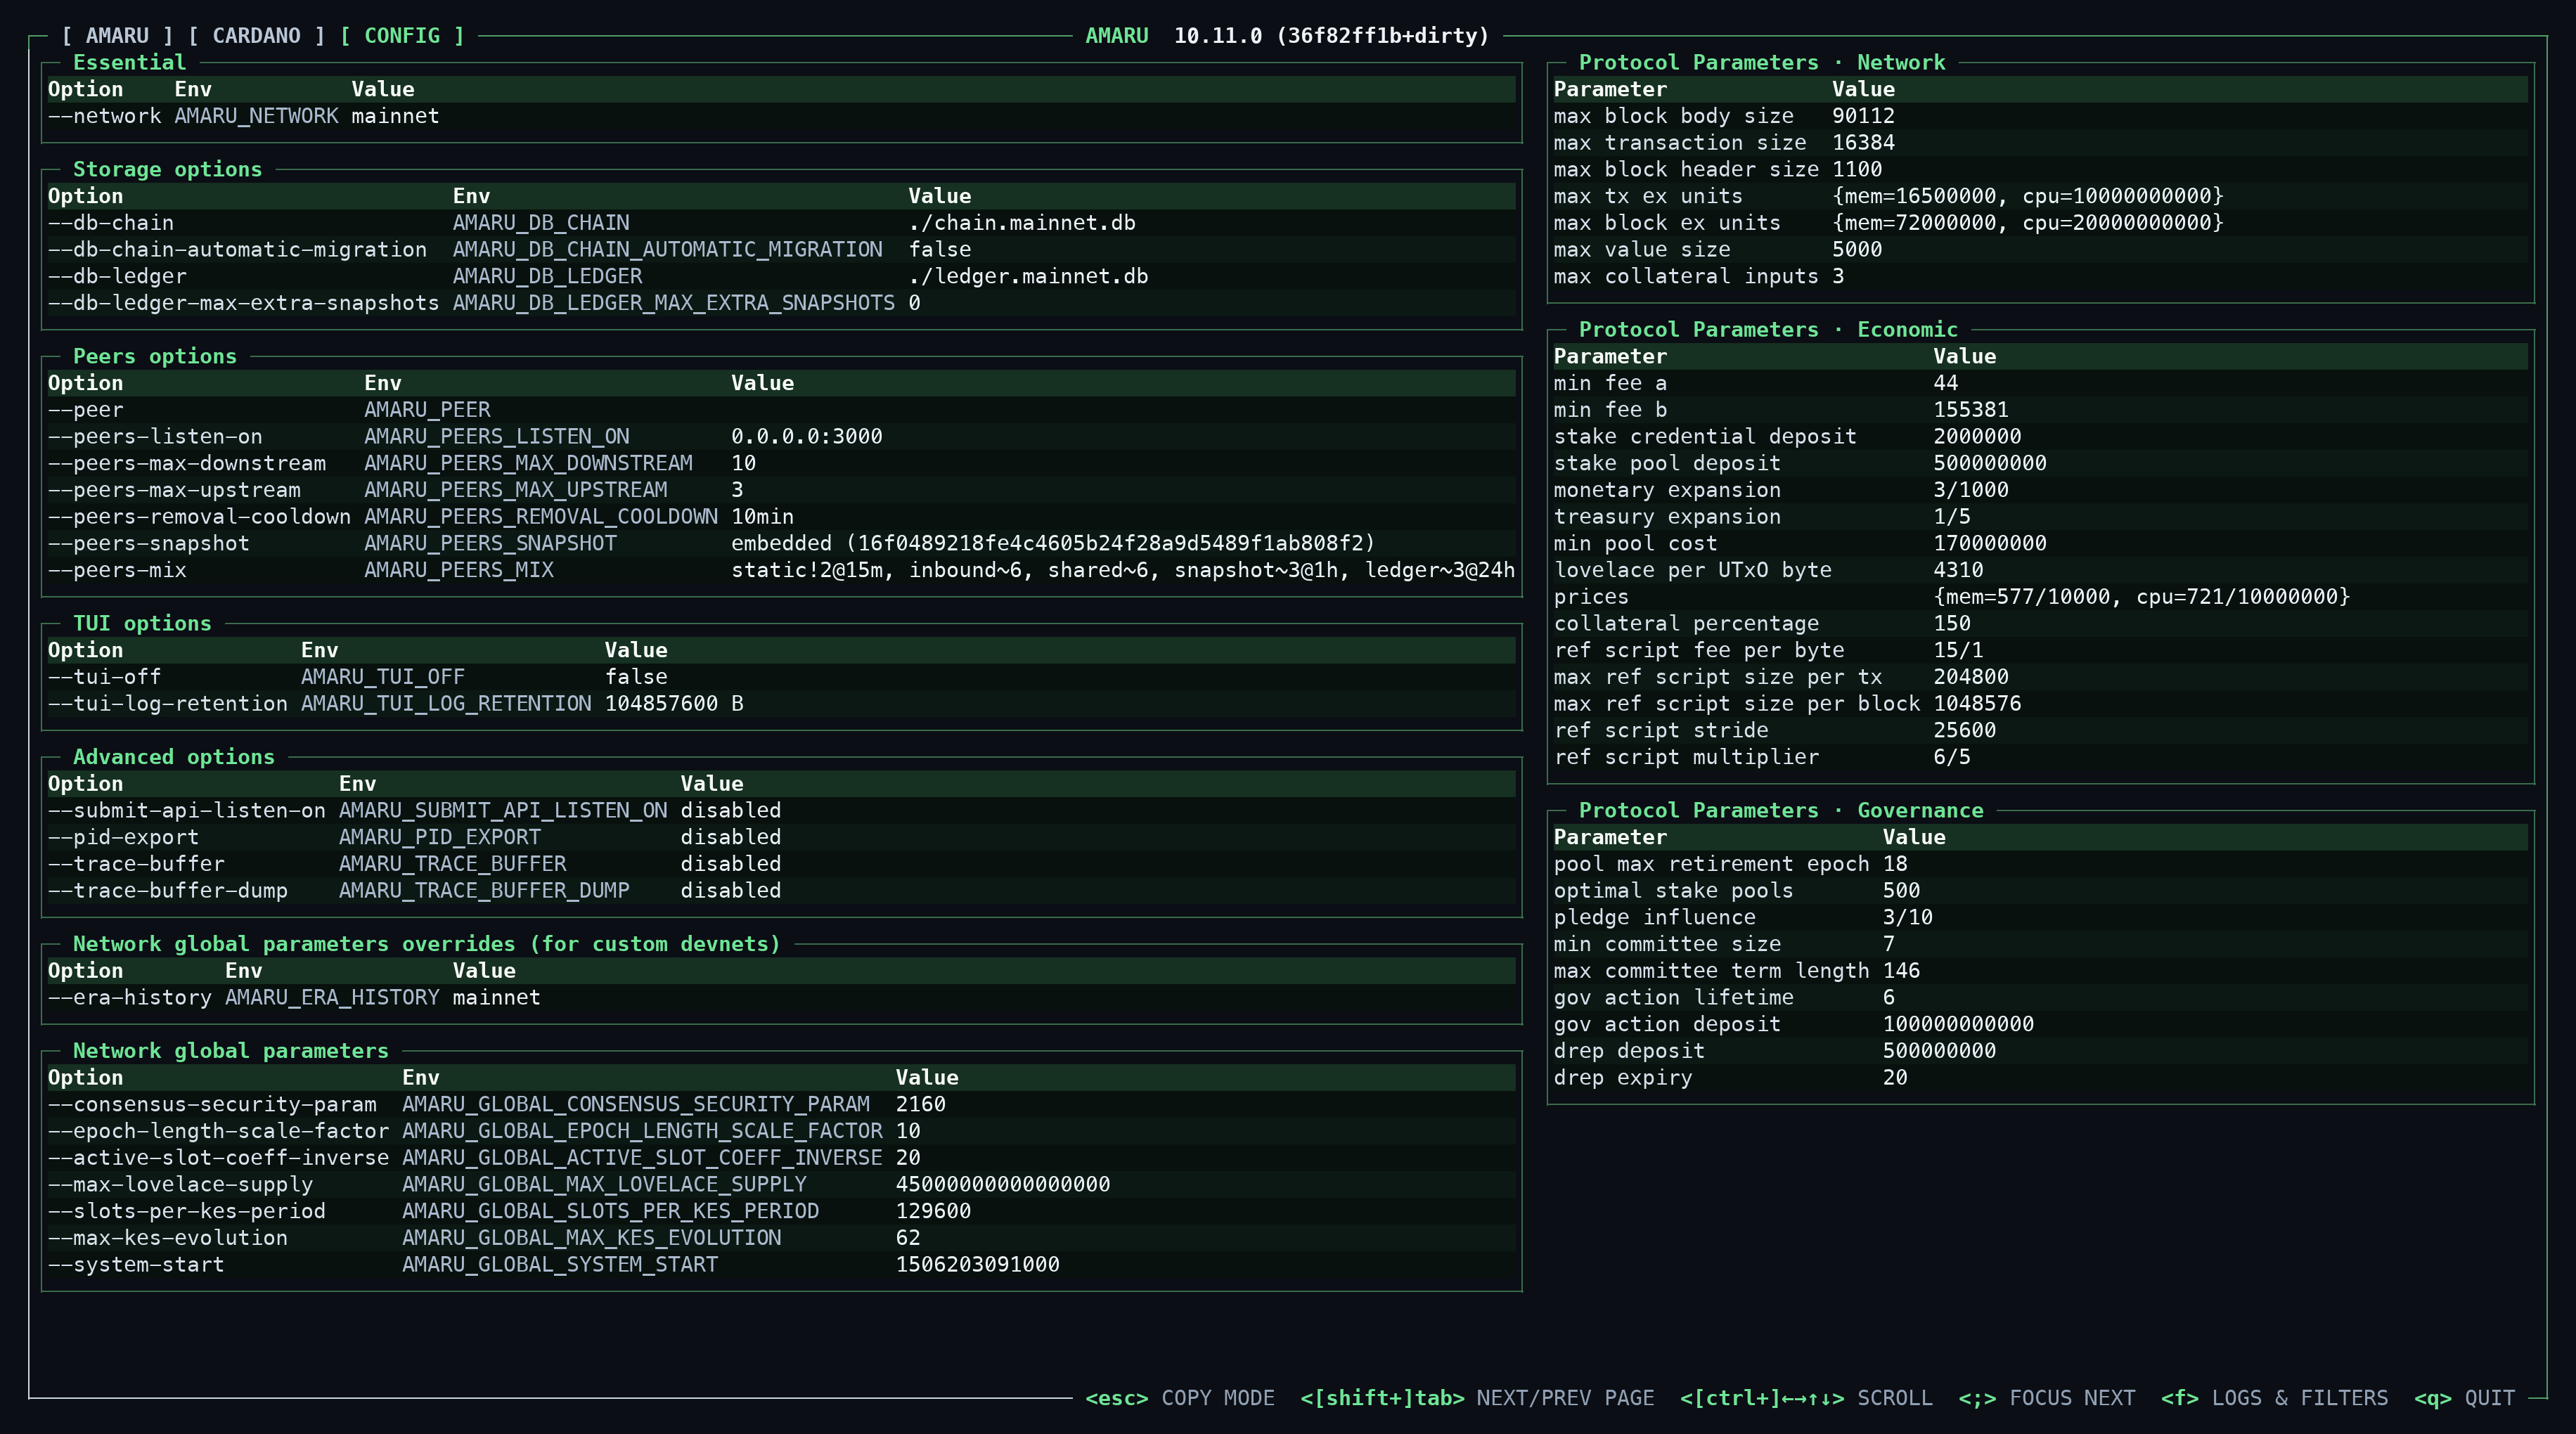Click the max tx ex units value
This screenshot has height=1434, width=2576.
coord(2028,196)
